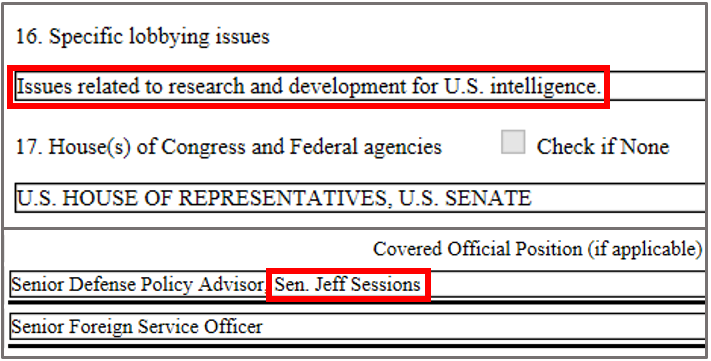The width and height of the screenshot is (711, 361).
Task: Click the '16. Specific lobbying issues' heading
Action: pyautogui.click(x=142, y=36)
